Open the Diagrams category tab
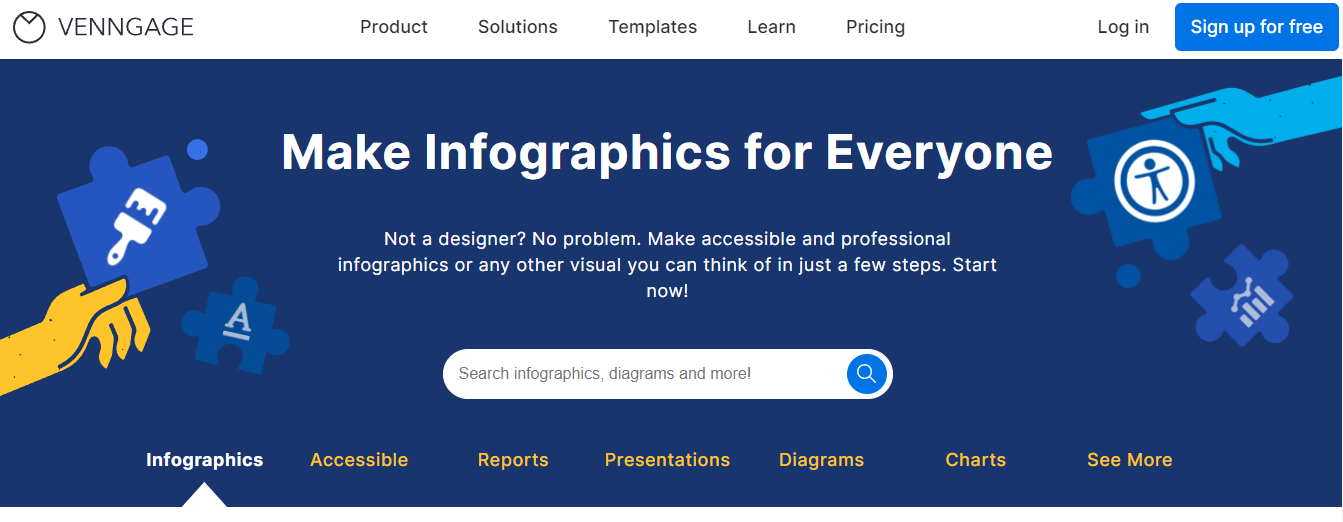1343x522 pixels. [821, 460]
